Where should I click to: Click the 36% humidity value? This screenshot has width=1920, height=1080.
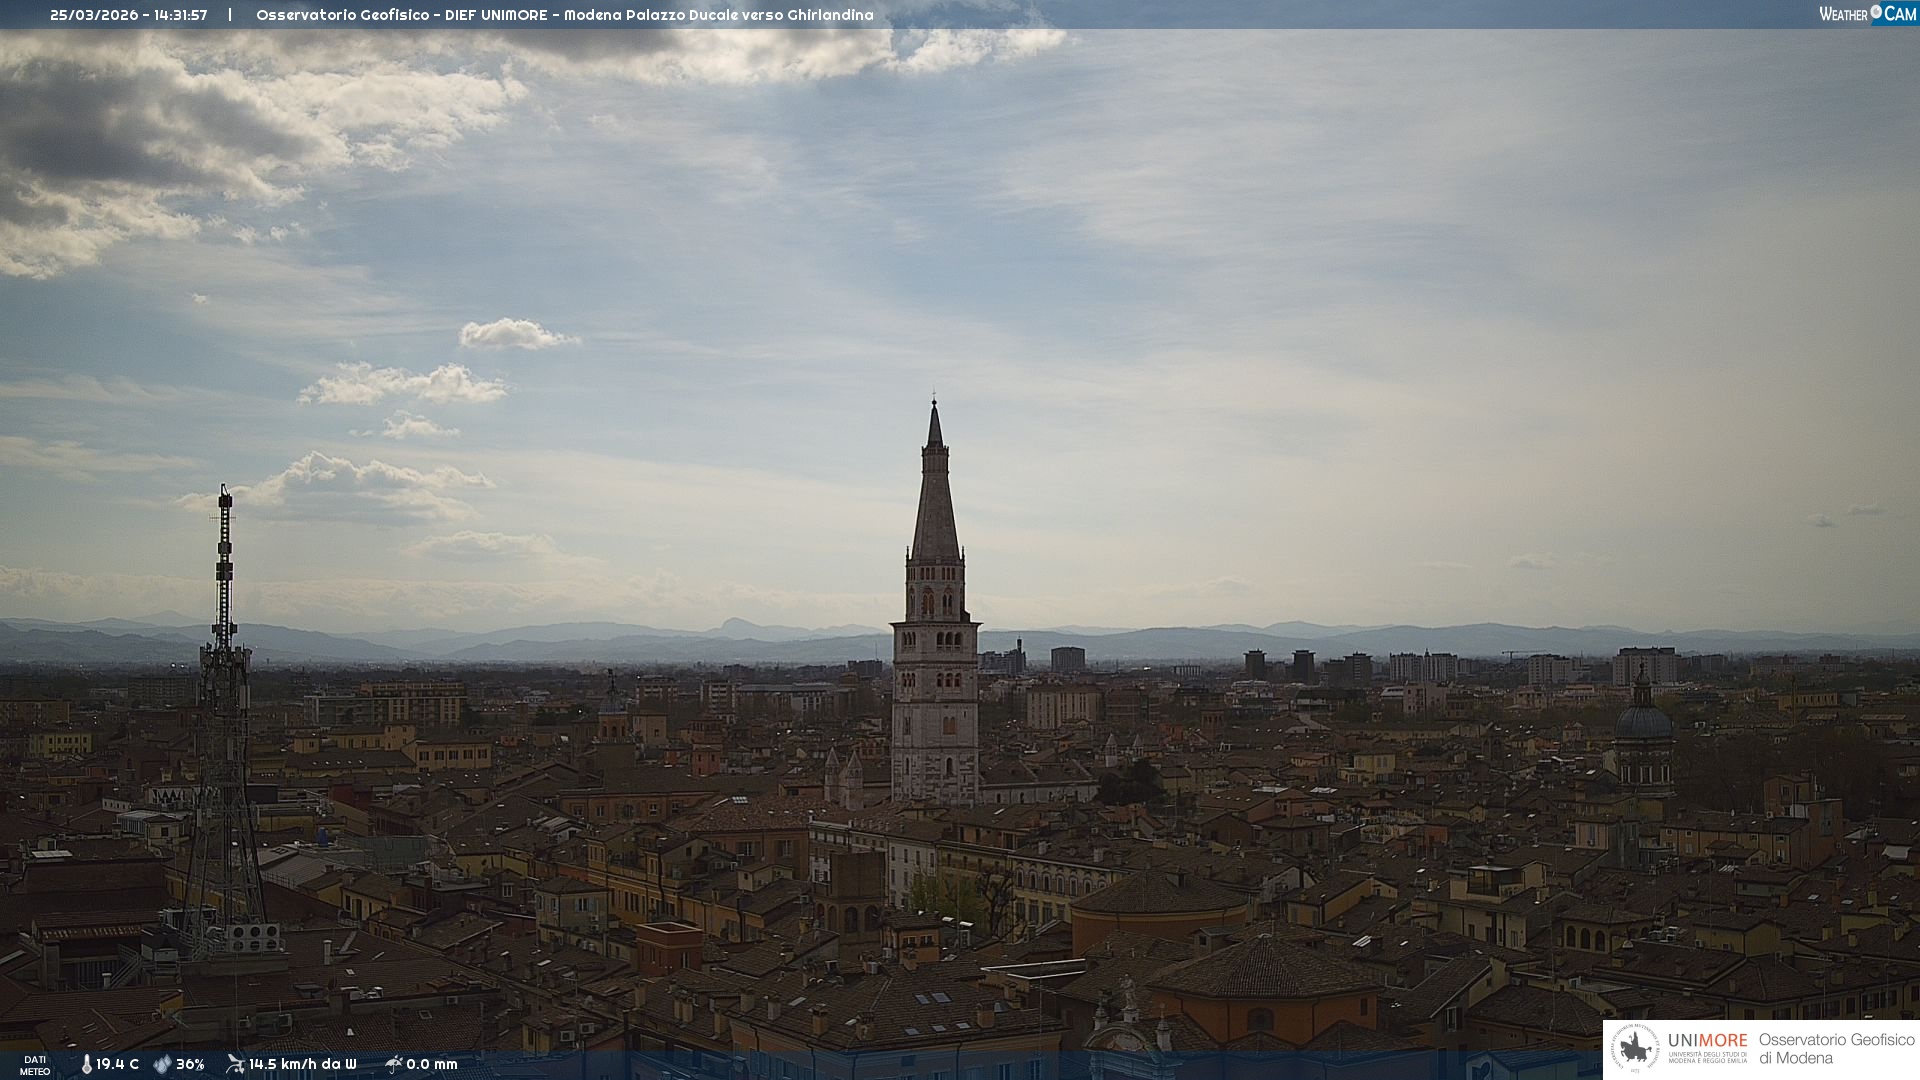pos(190,1065)
